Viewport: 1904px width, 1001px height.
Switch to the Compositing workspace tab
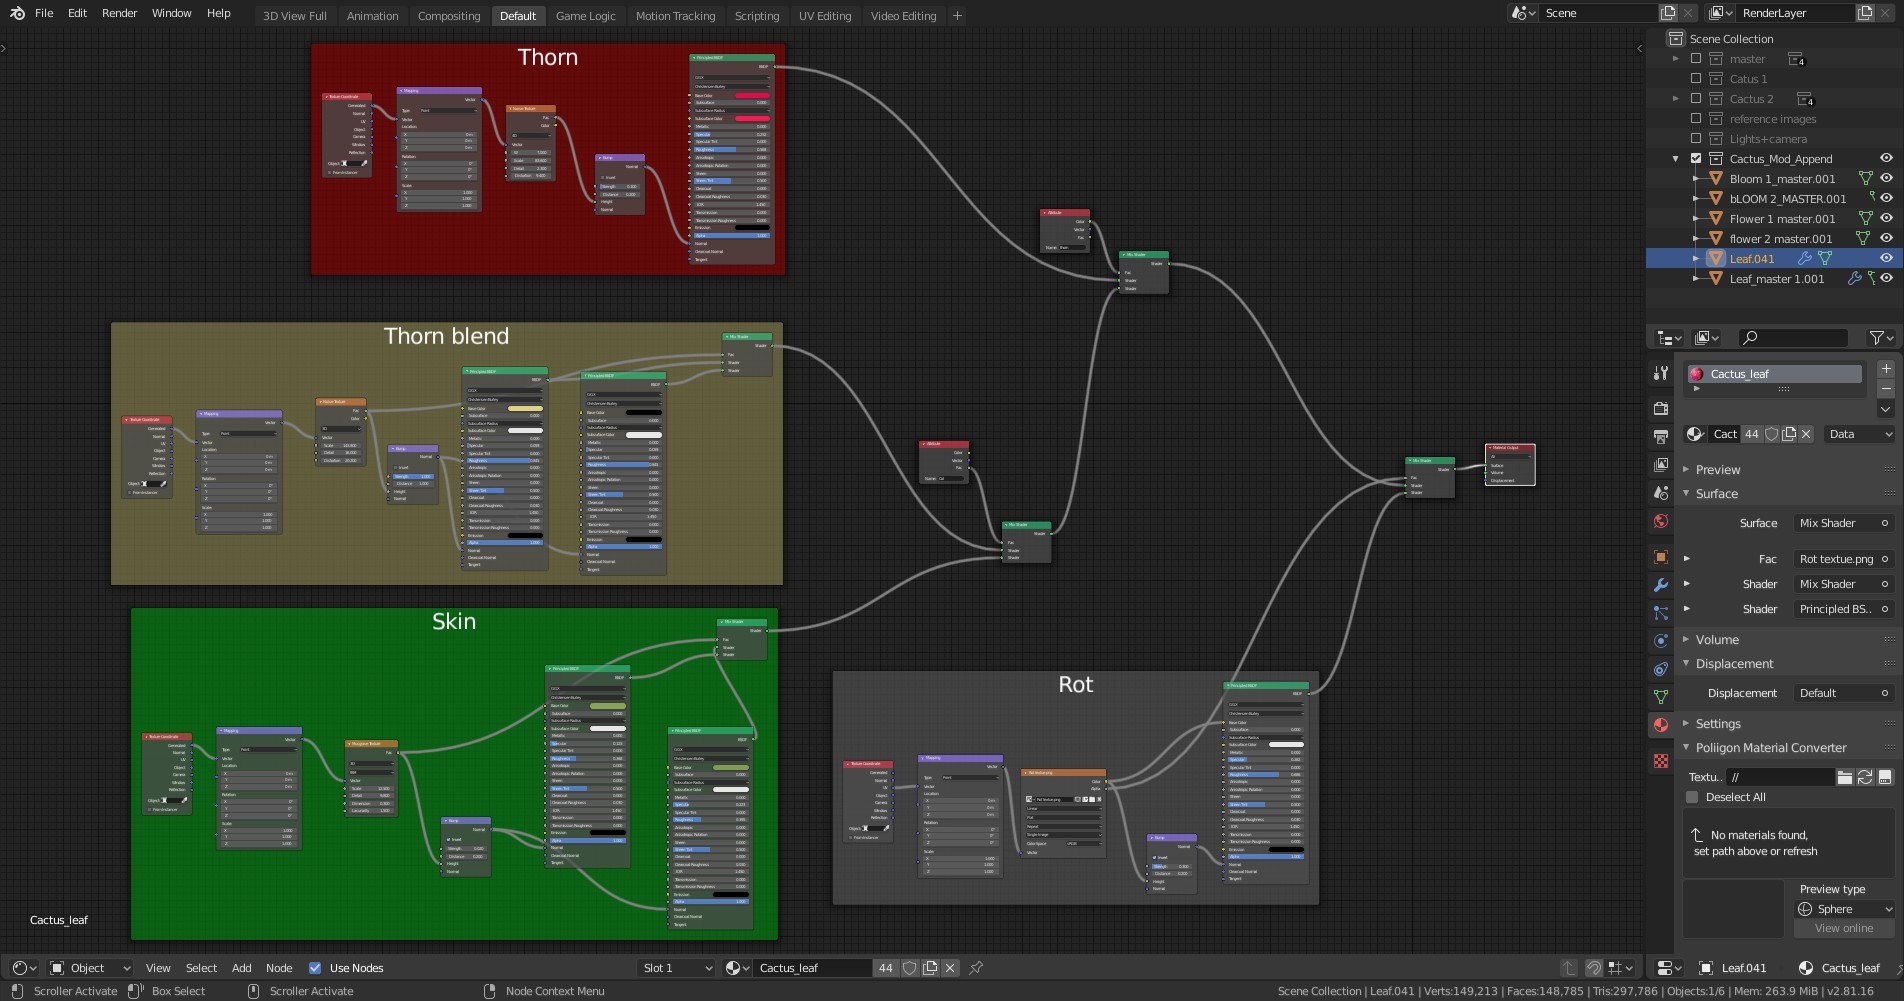(x=448, y=16)
